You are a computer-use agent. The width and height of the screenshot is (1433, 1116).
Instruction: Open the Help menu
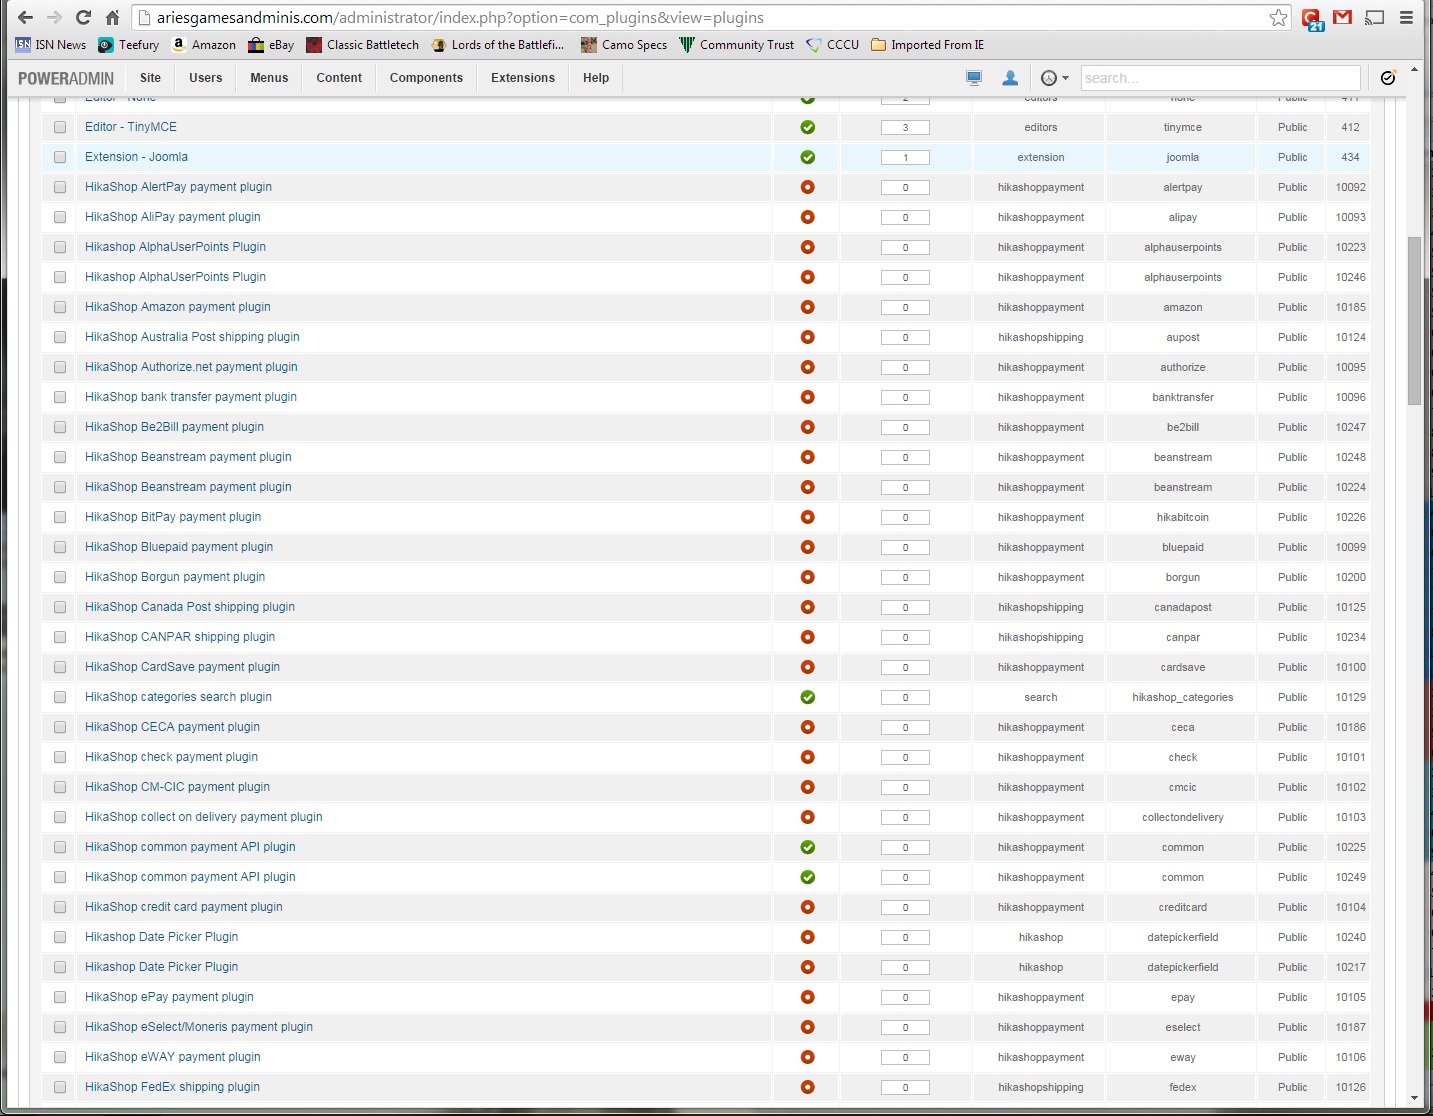(x=596, y=78)
